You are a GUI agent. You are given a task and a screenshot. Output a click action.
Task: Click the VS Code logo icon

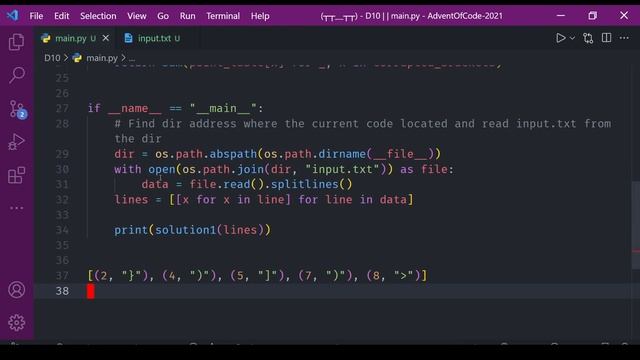point(12,16)
